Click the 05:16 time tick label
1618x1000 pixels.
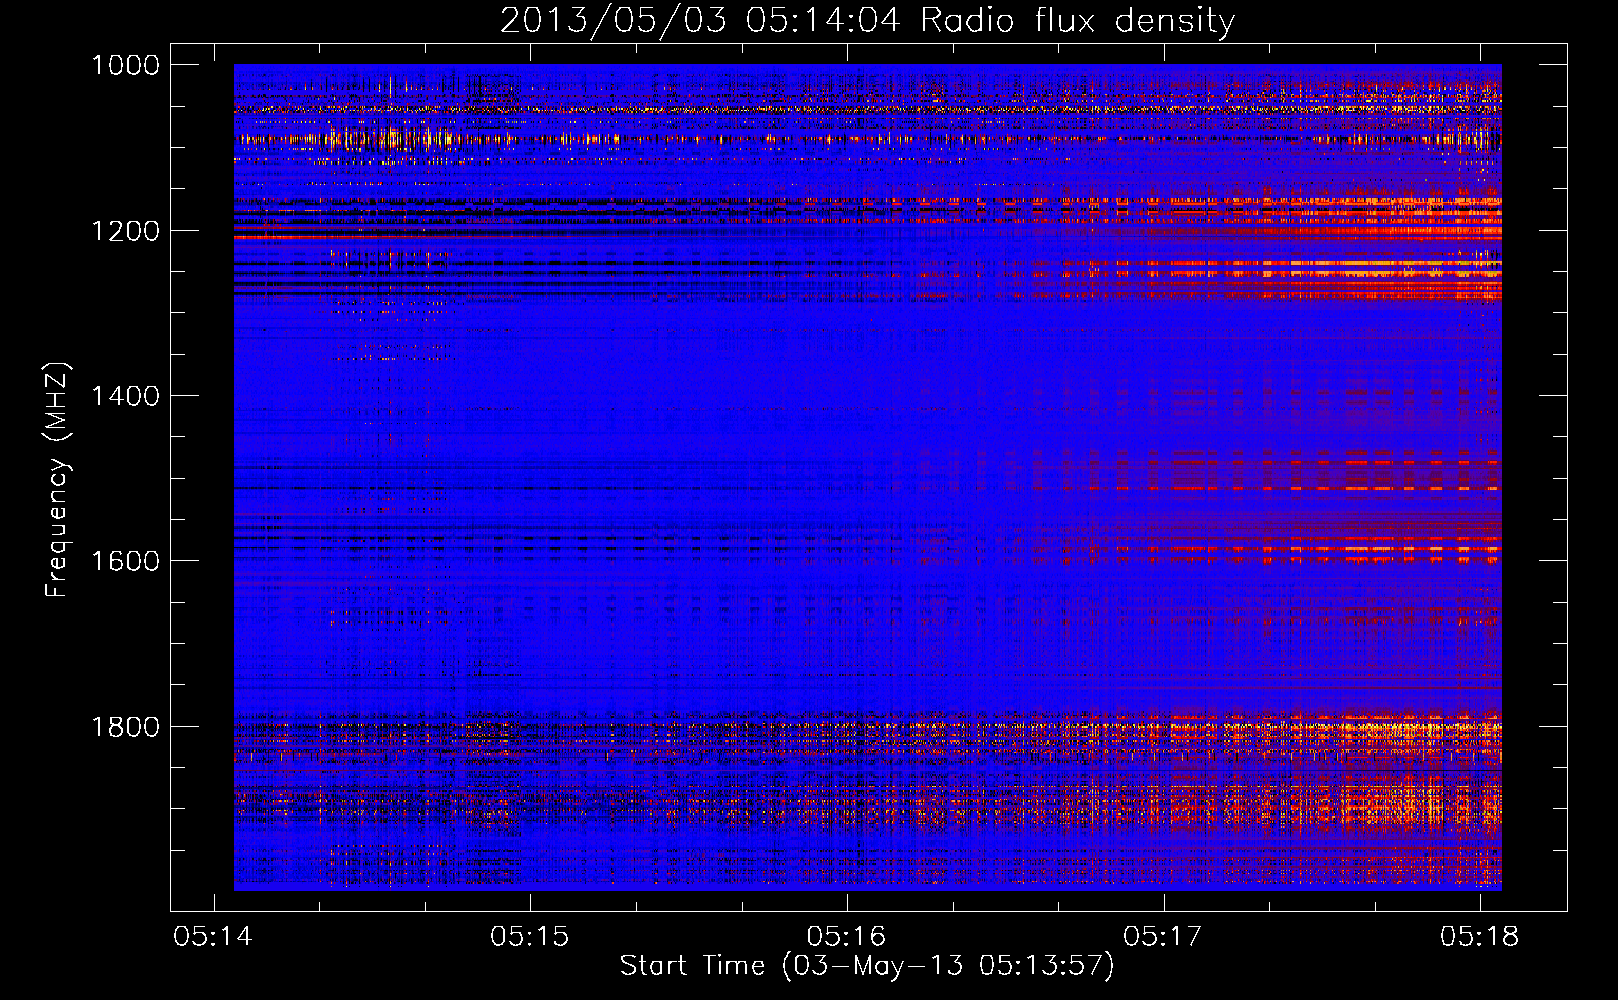click(847, 936)
